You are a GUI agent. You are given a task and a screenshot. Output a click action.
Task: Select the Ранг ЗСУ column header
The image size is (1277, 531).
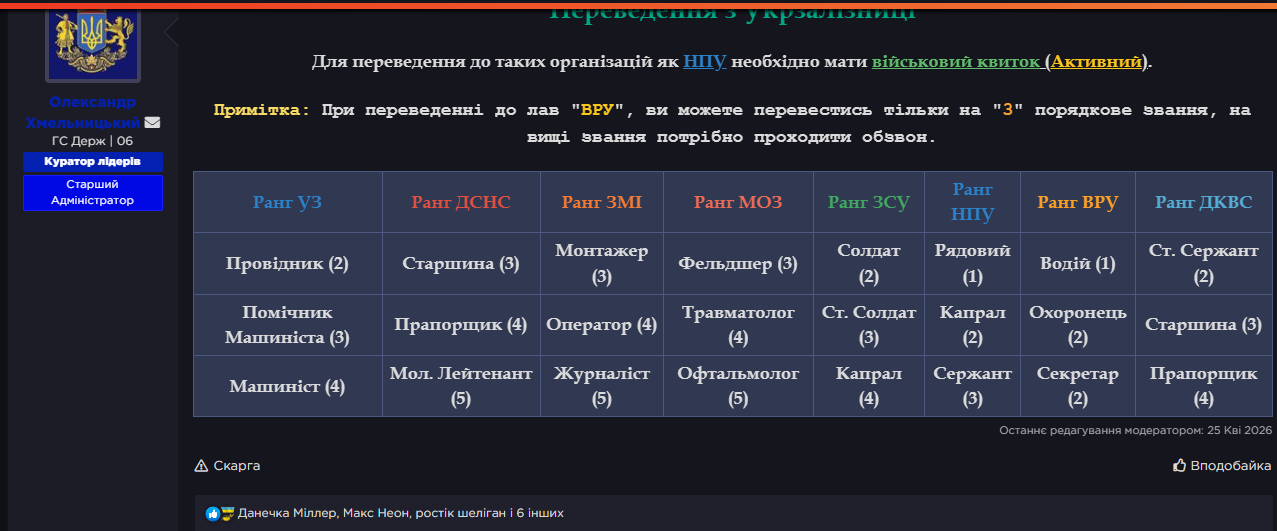pyautogui.click(x=869, y=202)
